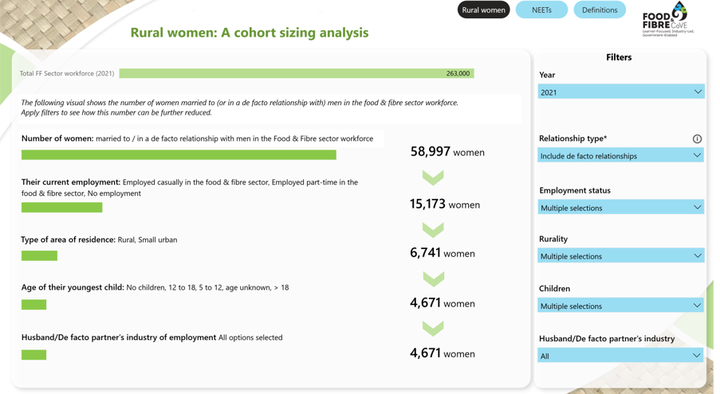
Task: Click the Food & Fibre CoVE logo
Action: click(x=668, y=19)
